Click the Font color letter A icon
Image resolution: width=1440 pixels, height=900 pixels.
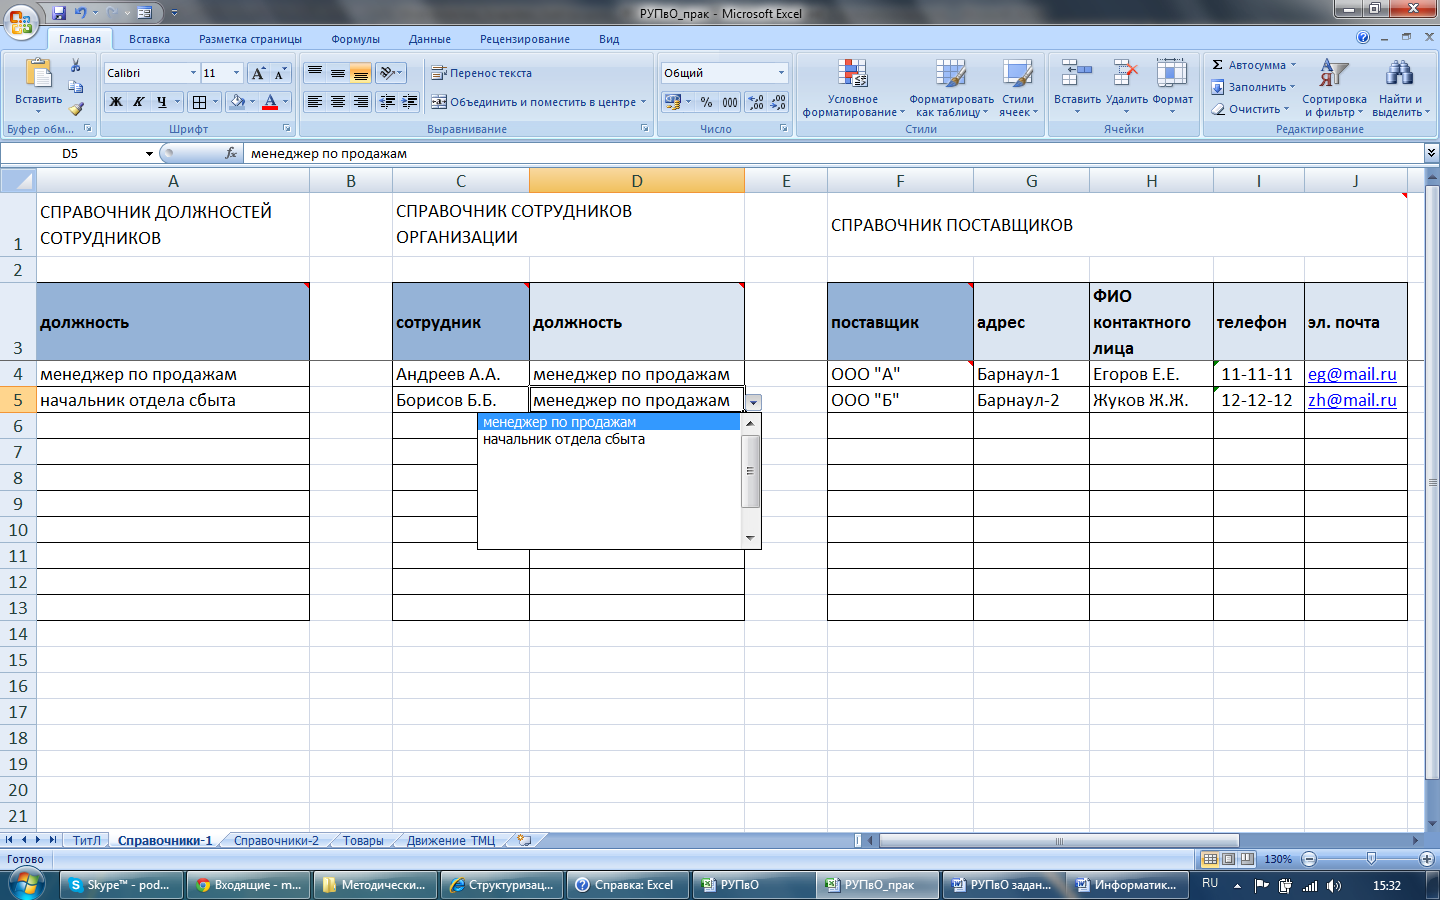point(270,102)
